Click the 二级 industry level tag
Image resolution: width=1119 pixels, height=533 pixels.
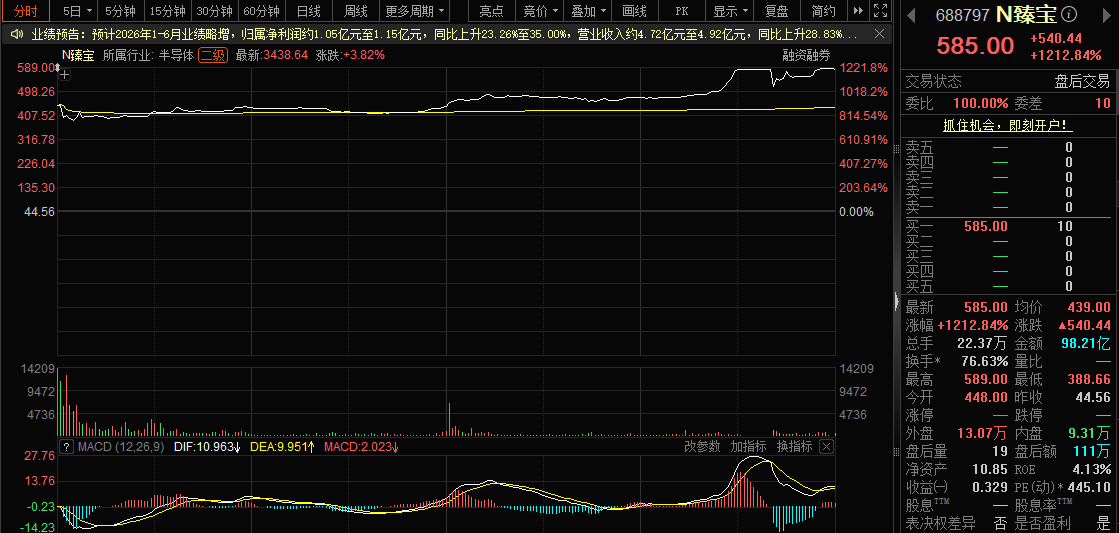(213, 55)
